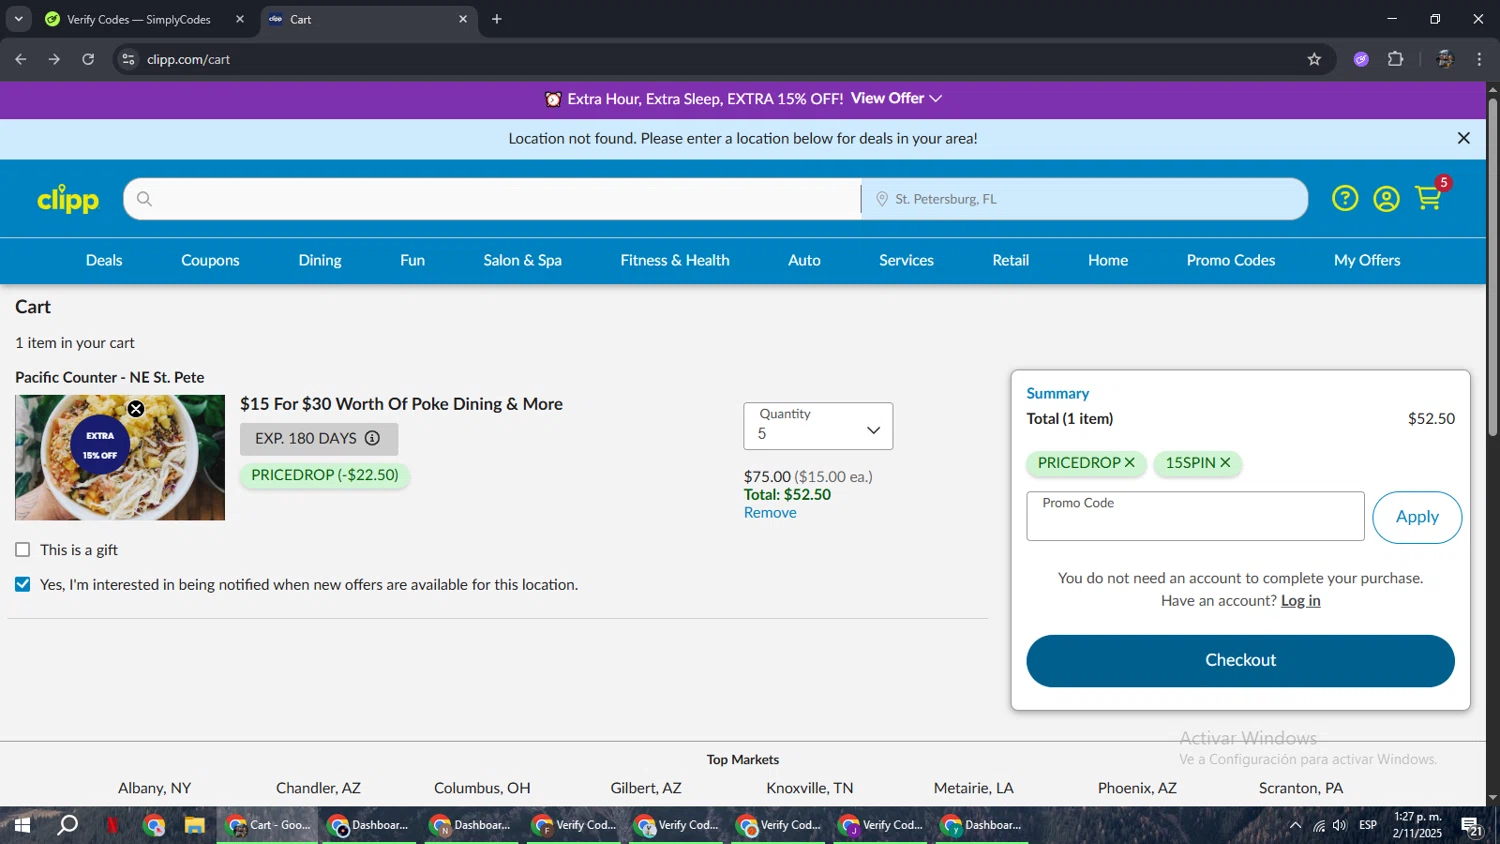
Task: Remove the deal image close badge
Action: pyautogui.click(x=136, y=409)
